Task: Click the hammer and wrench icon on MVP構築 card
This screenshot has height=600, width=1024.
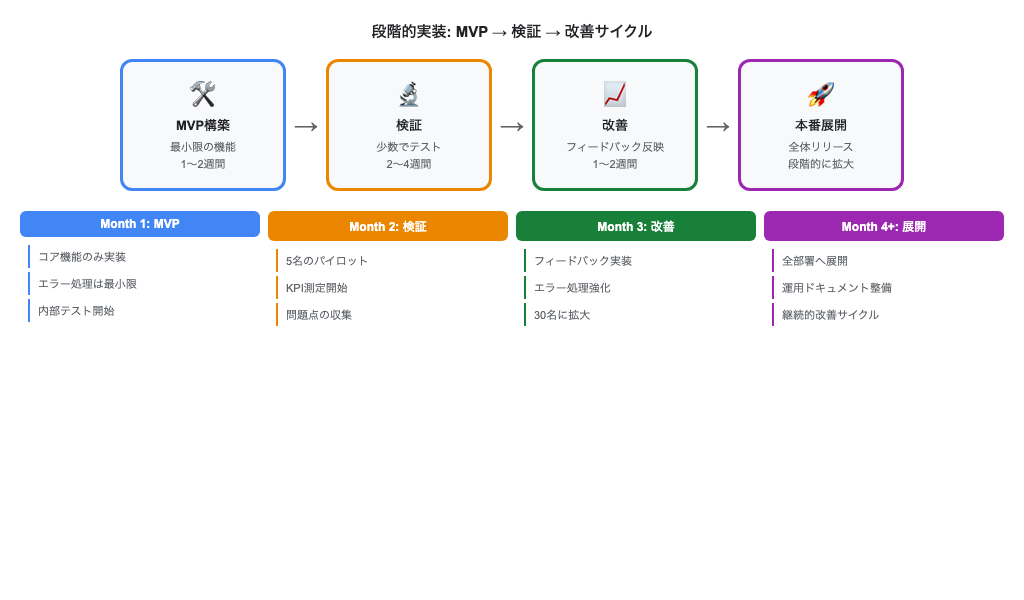Action: click(x=203, y=94)
